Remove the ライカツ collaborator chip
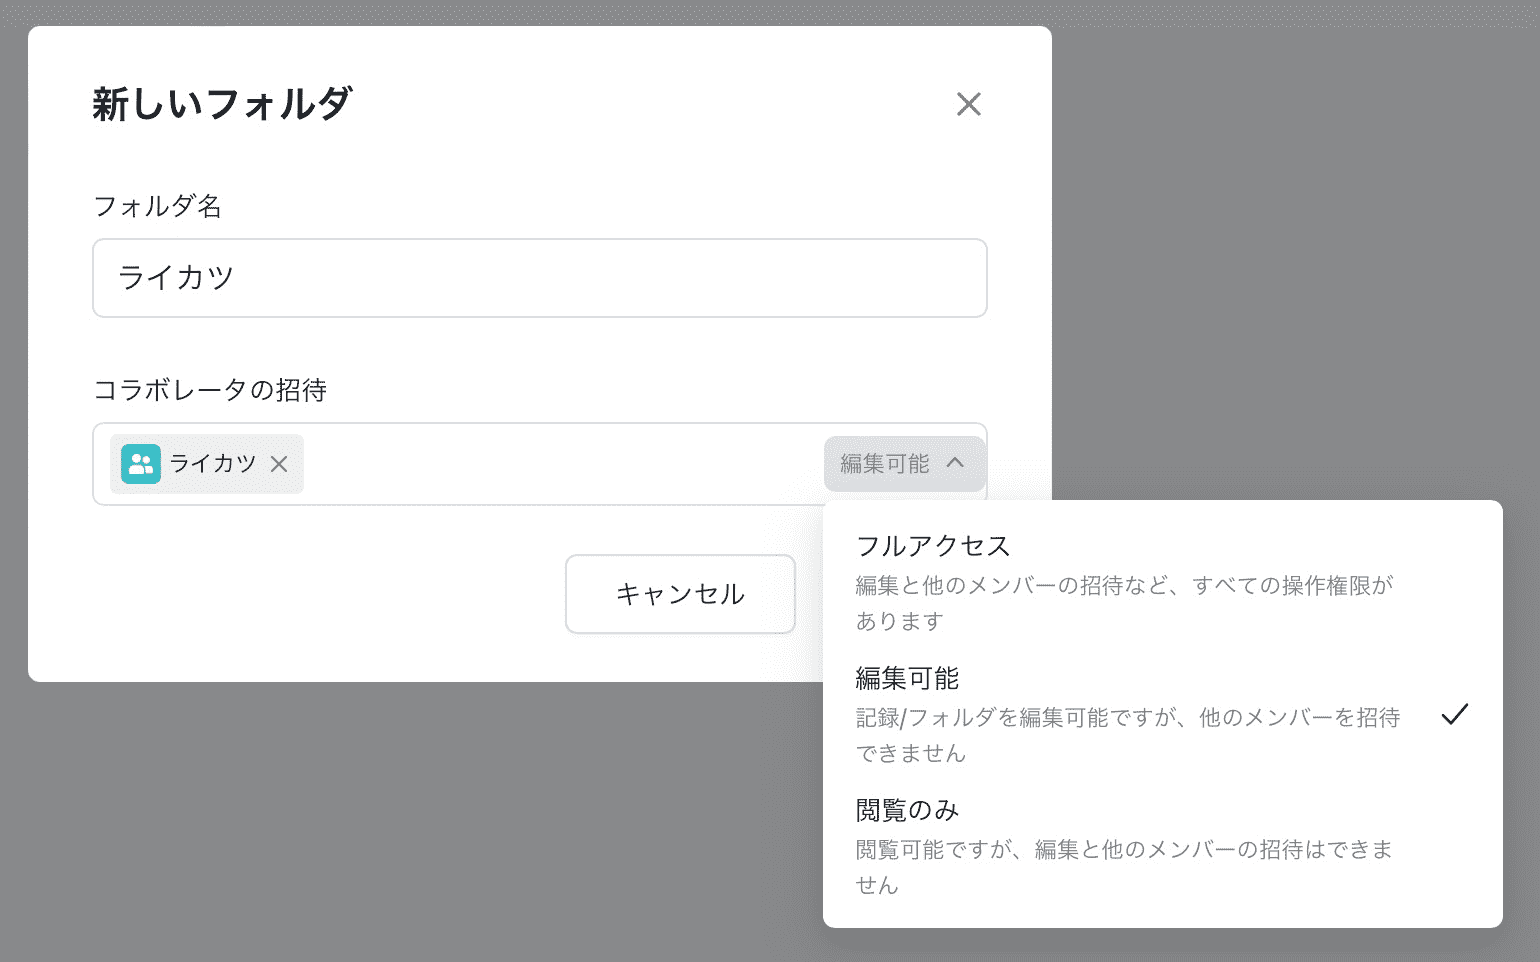Screen dimensions: 1540x962 click(279, 464)
